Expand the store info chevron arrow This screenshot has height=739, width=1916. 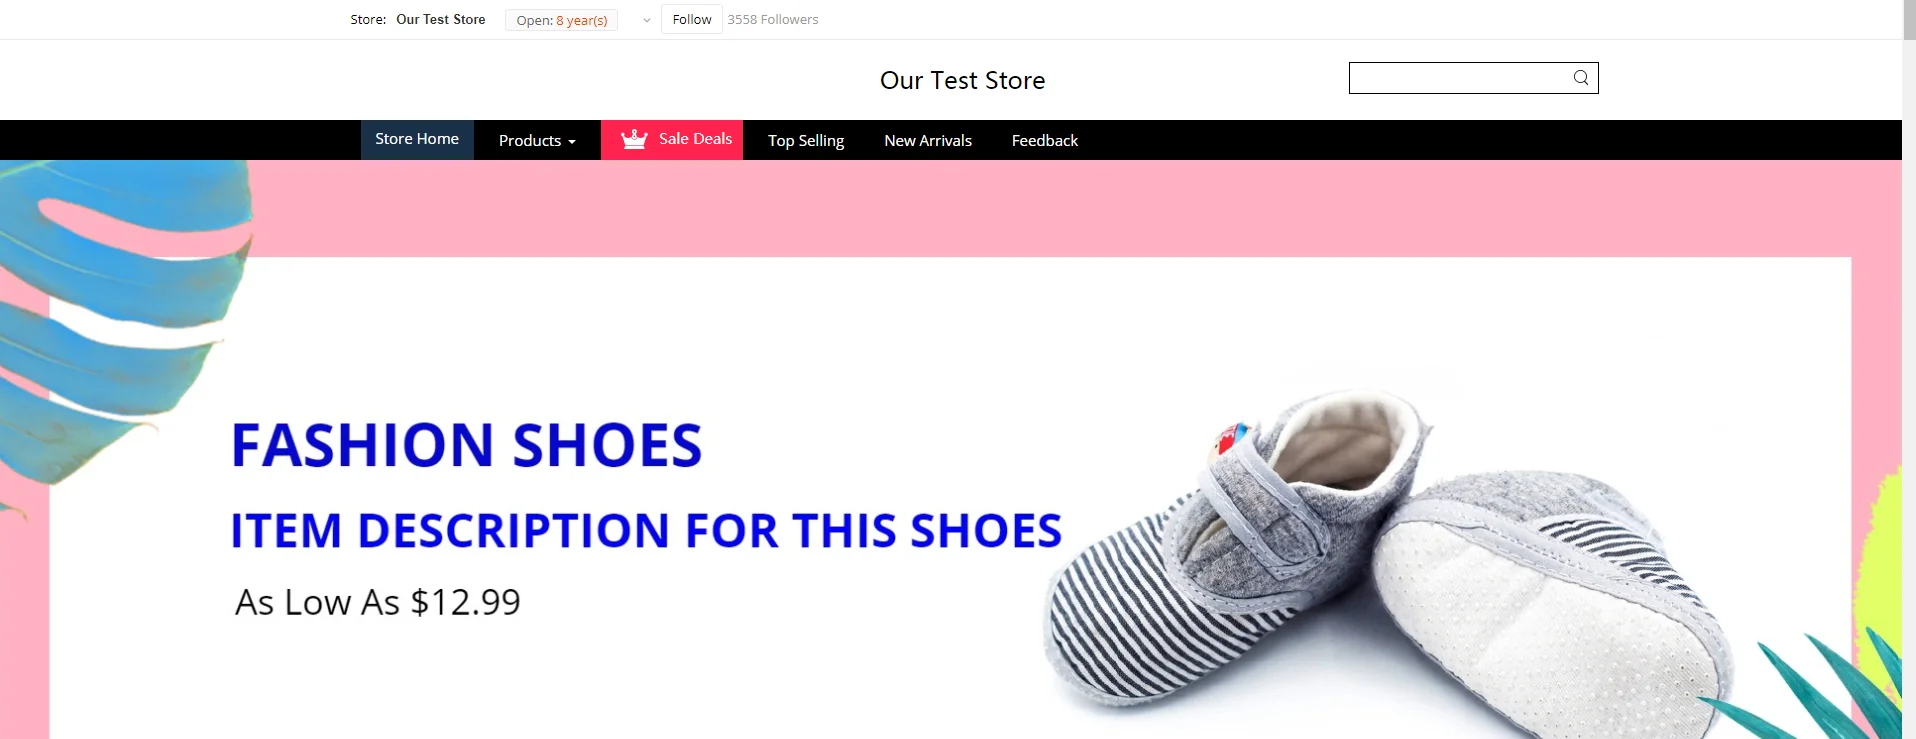coord(647,20)
